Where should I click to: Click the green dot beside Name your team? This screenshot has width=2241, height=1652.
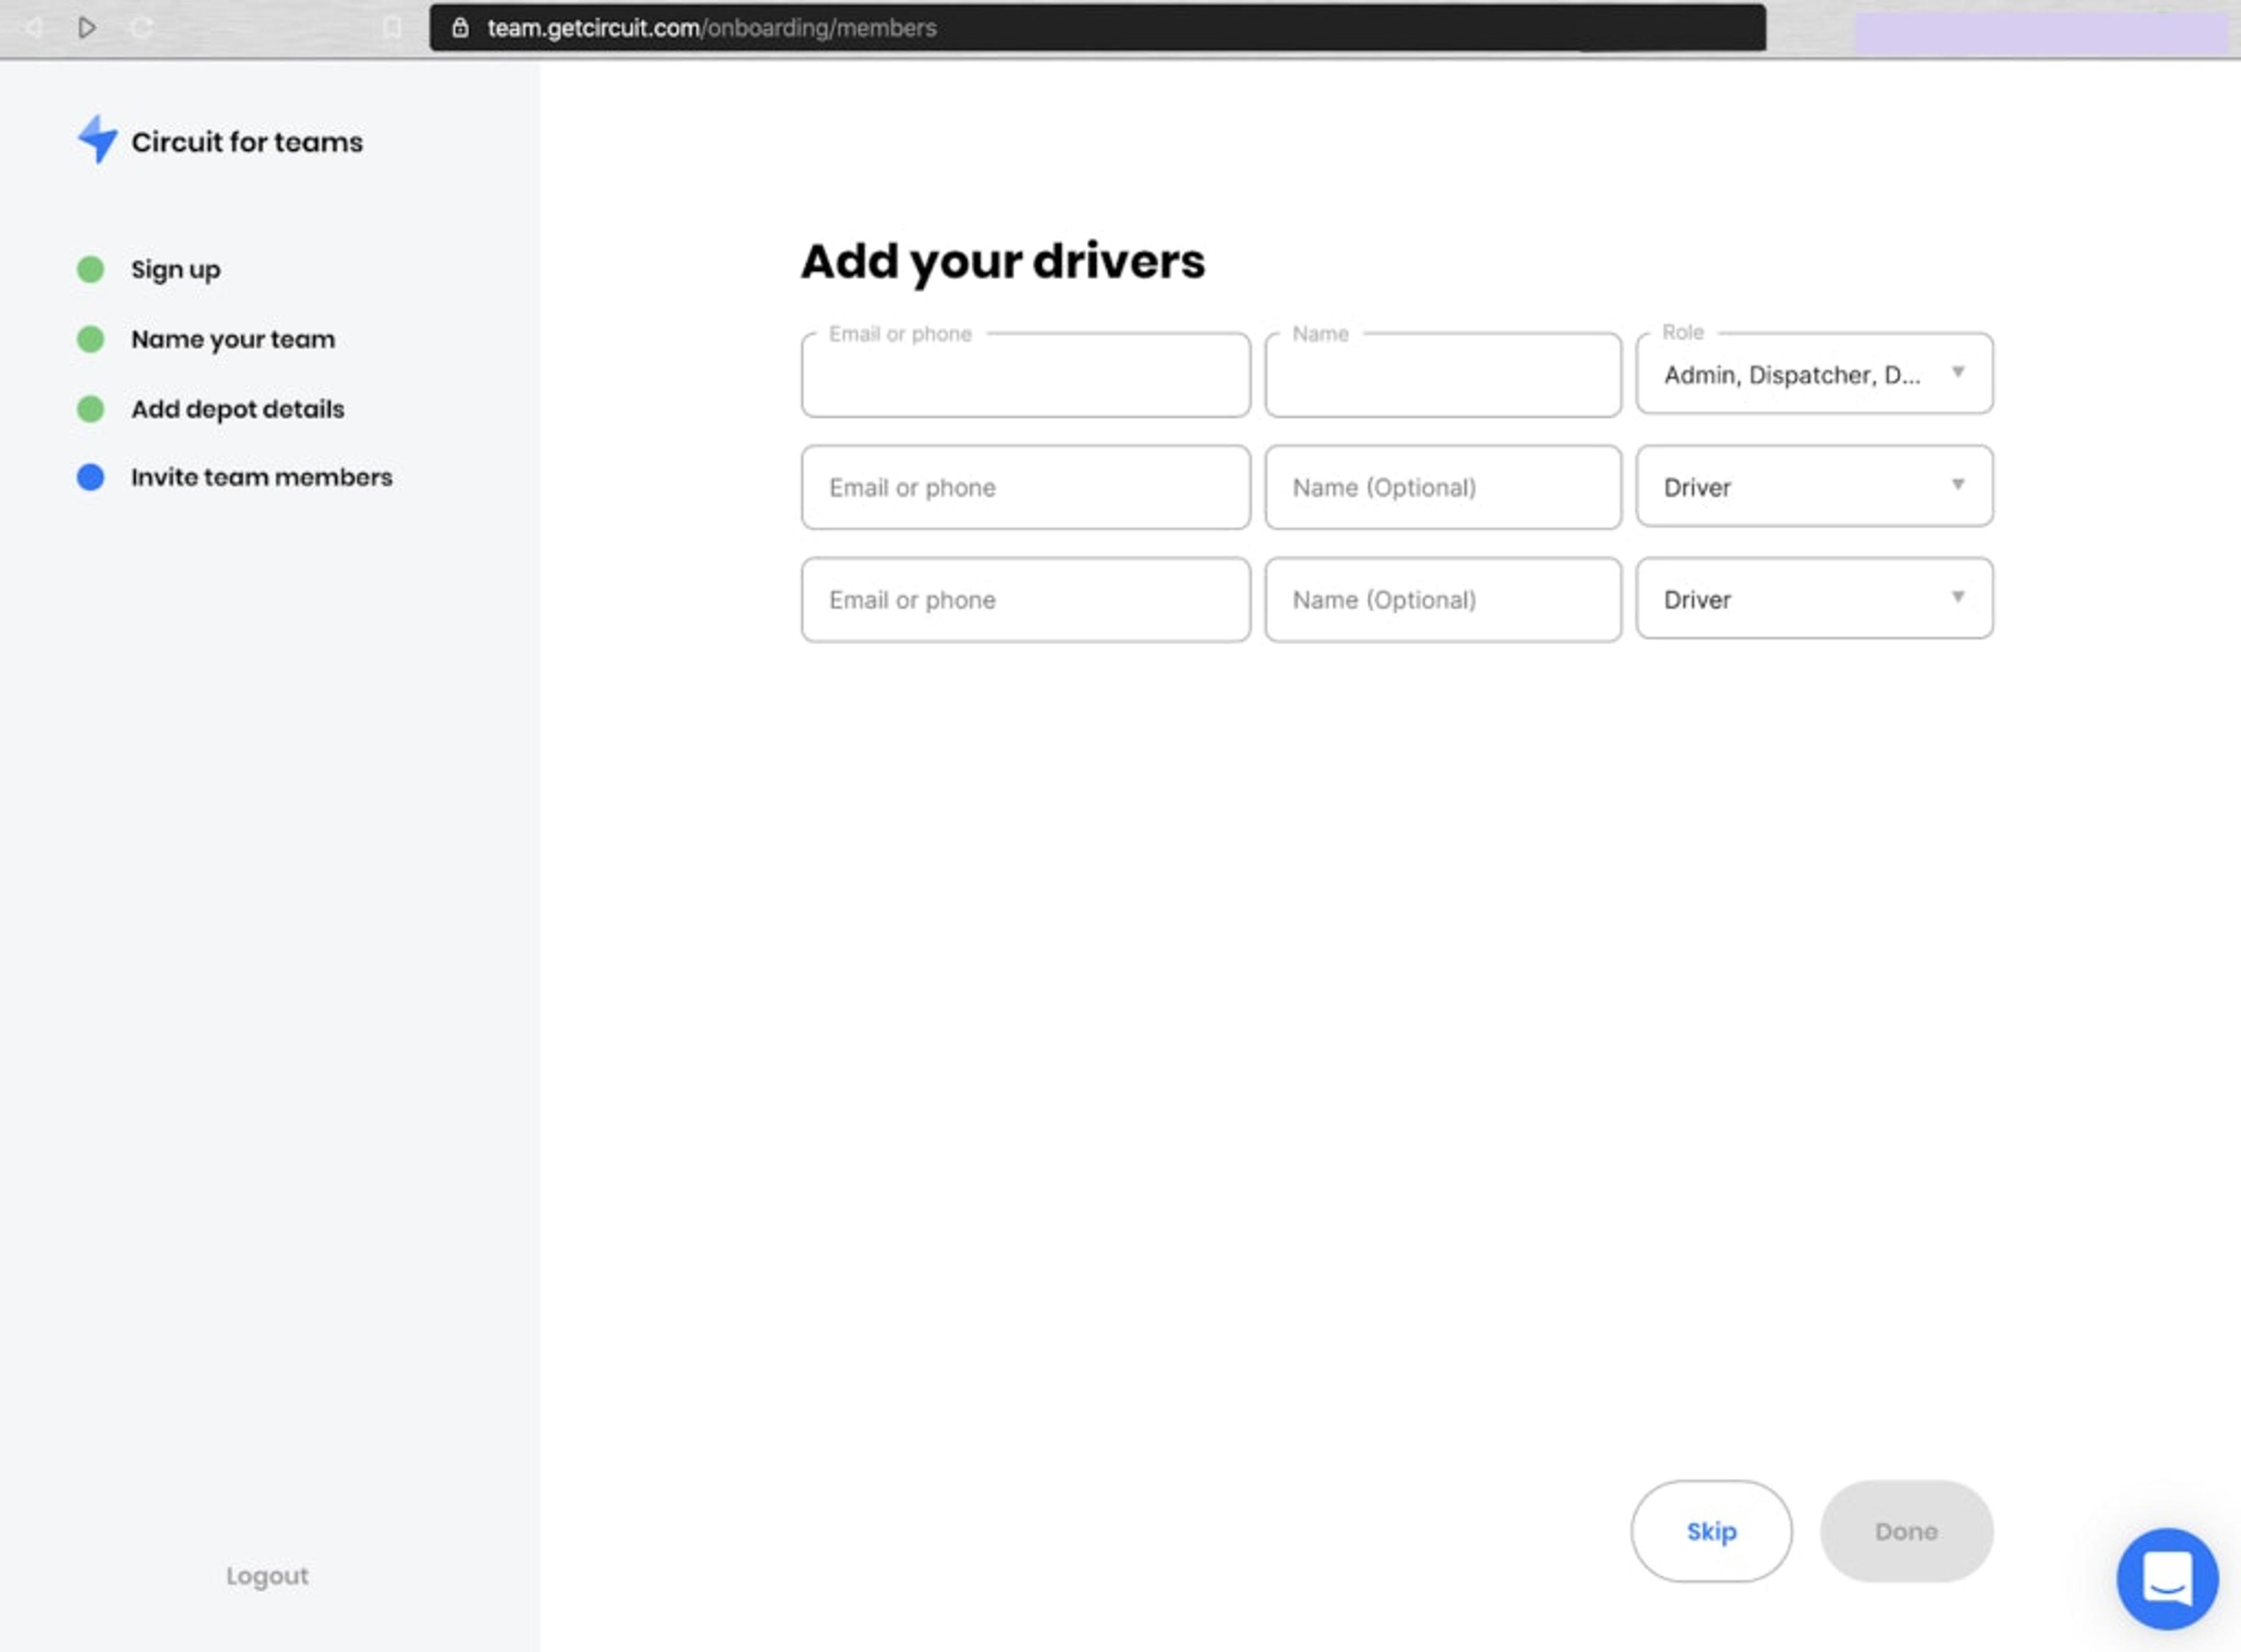click(91, 339)
